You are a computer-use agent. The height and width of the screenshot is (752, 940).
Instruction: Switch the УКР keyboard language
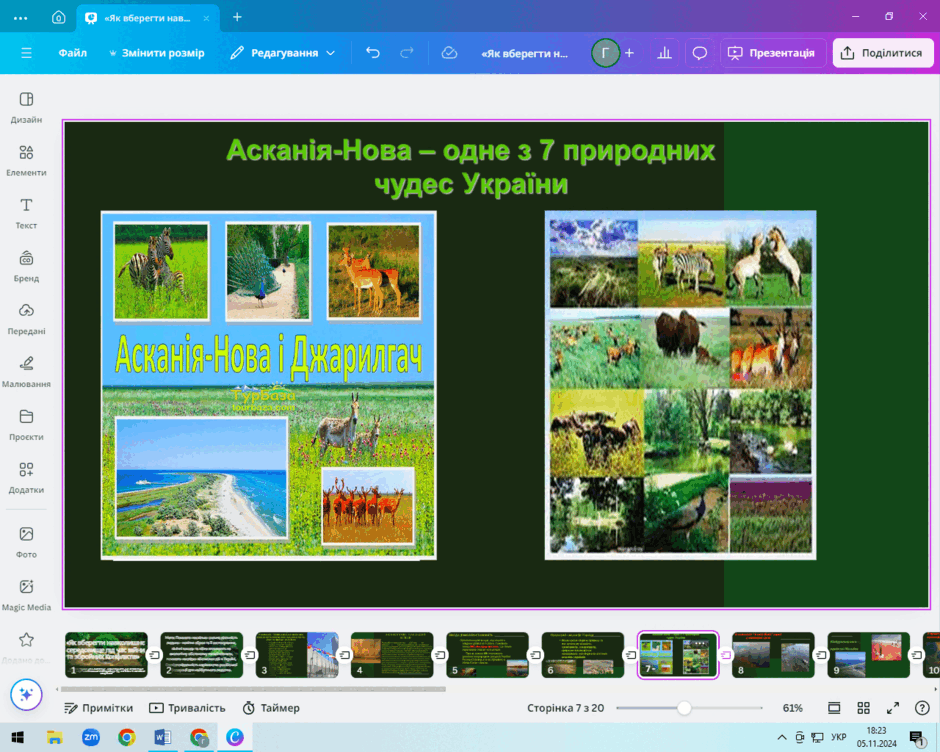[838, 737]
